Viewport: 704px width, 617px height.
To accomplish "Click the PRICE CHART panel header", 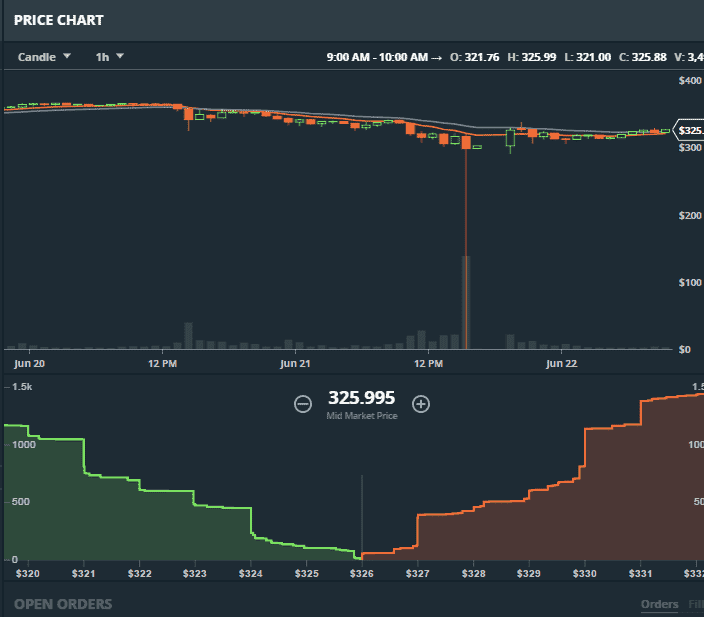I will 59,20.
